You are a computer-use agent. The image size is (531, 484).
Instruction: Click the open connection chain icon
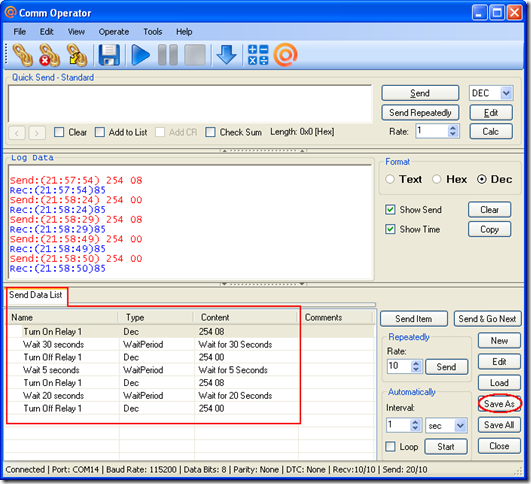pos(23,55)
